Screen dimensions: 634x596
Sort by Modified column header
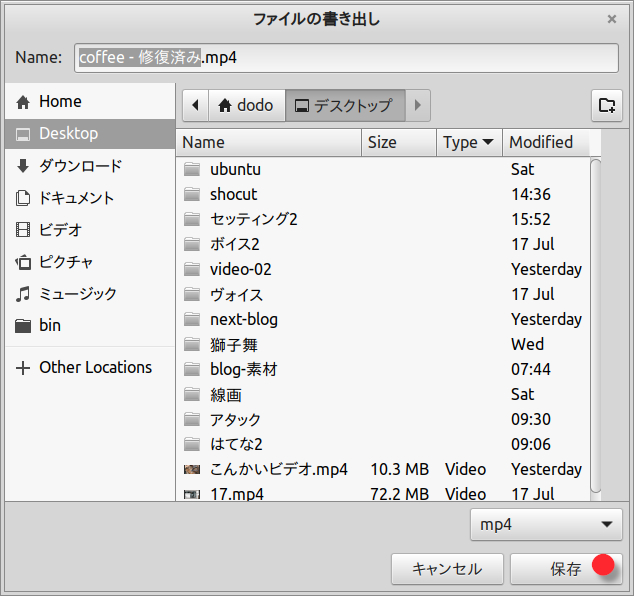coord(545,142)
